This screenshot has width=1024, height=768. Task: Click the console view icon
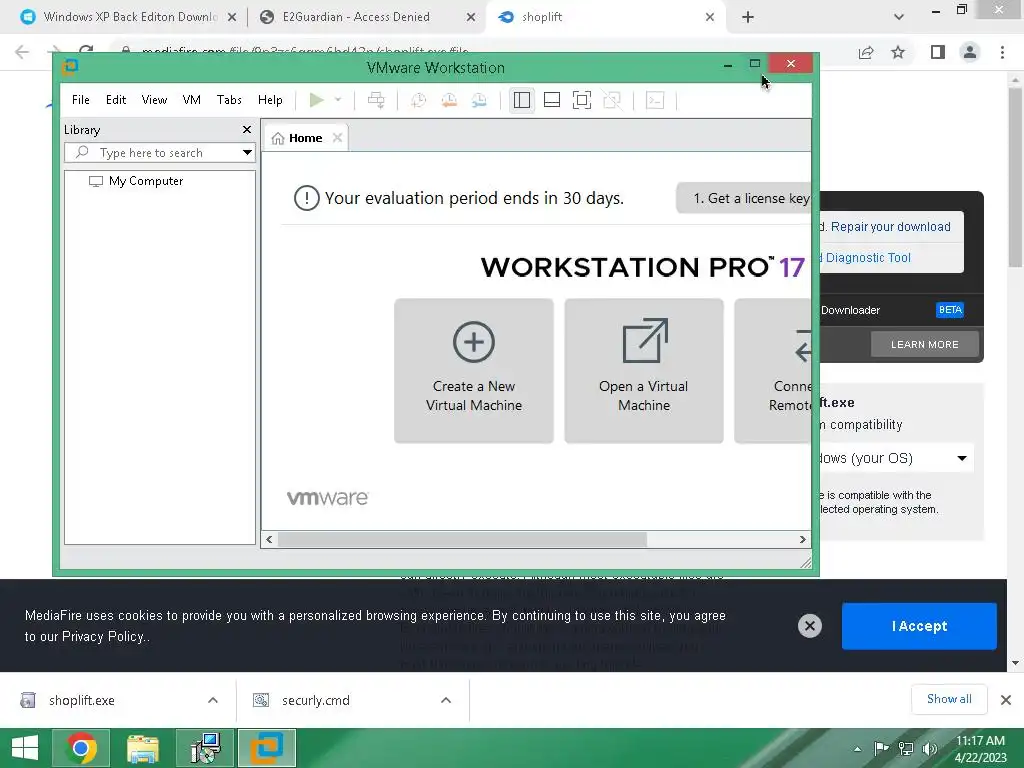click(x=655, y=100)
